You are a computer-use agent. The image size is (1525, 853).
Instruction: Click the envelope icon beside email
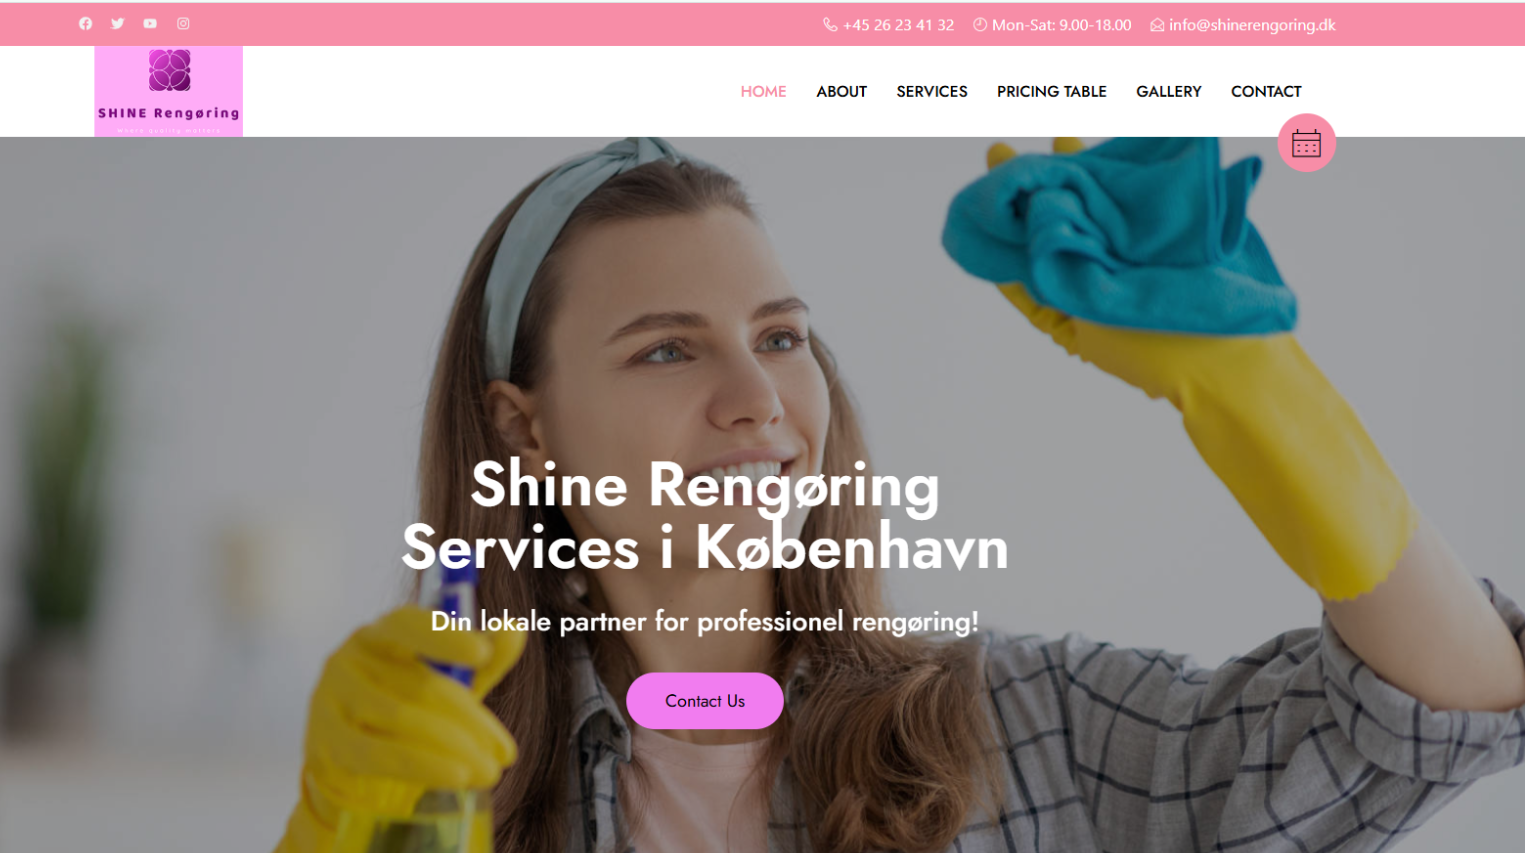pos(1157,25)
